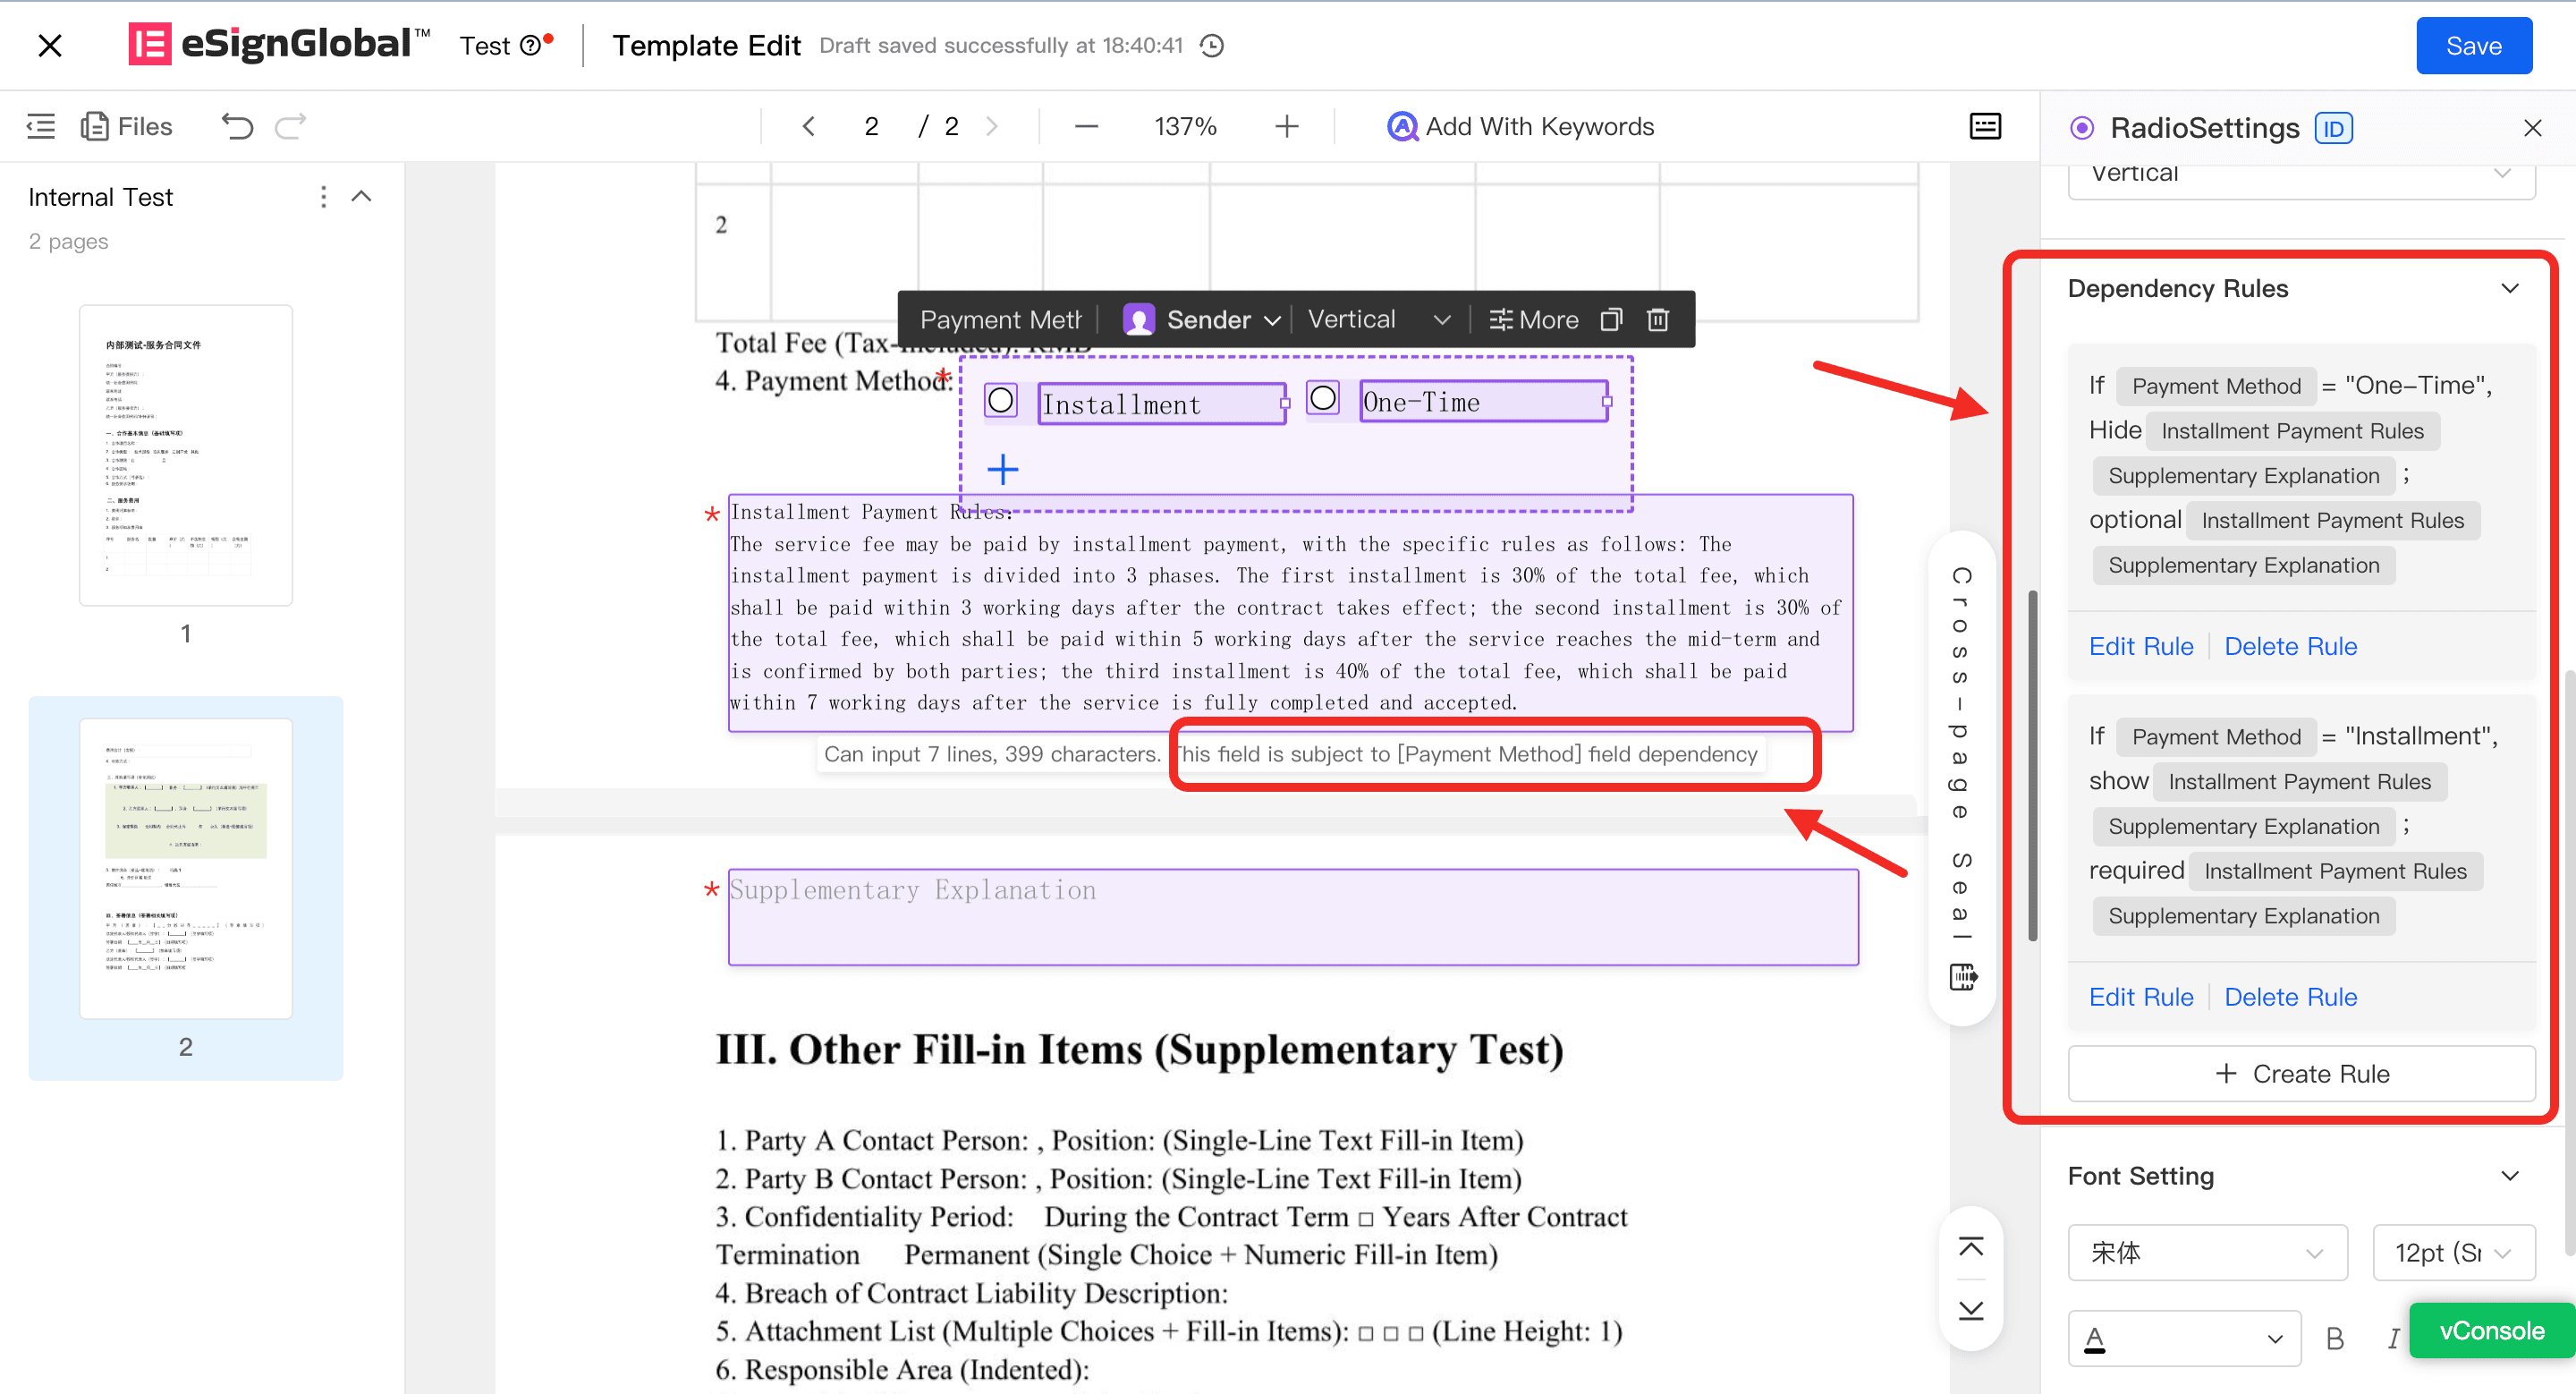The image size is (2576, 1394).
Task: Click the seal icon below Cross-page Seal
Action: (1962, 976)
